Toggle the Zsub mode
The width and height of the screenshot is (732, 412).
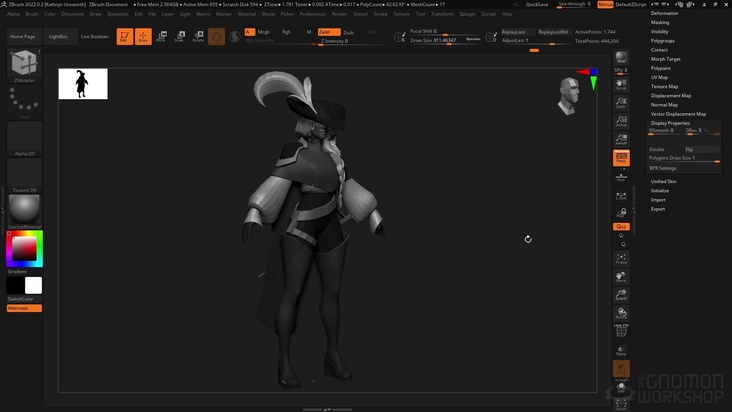349,32
